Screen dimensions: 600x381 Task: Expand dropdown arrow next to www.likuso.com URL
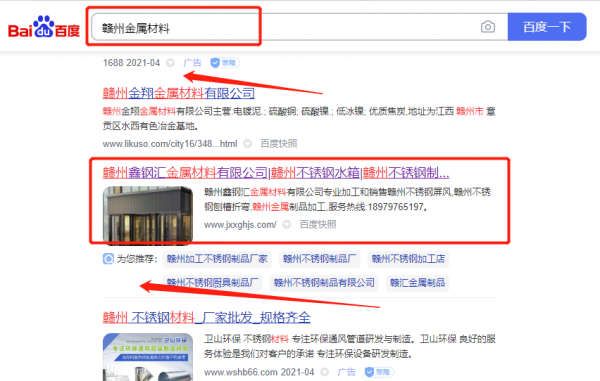248,144
